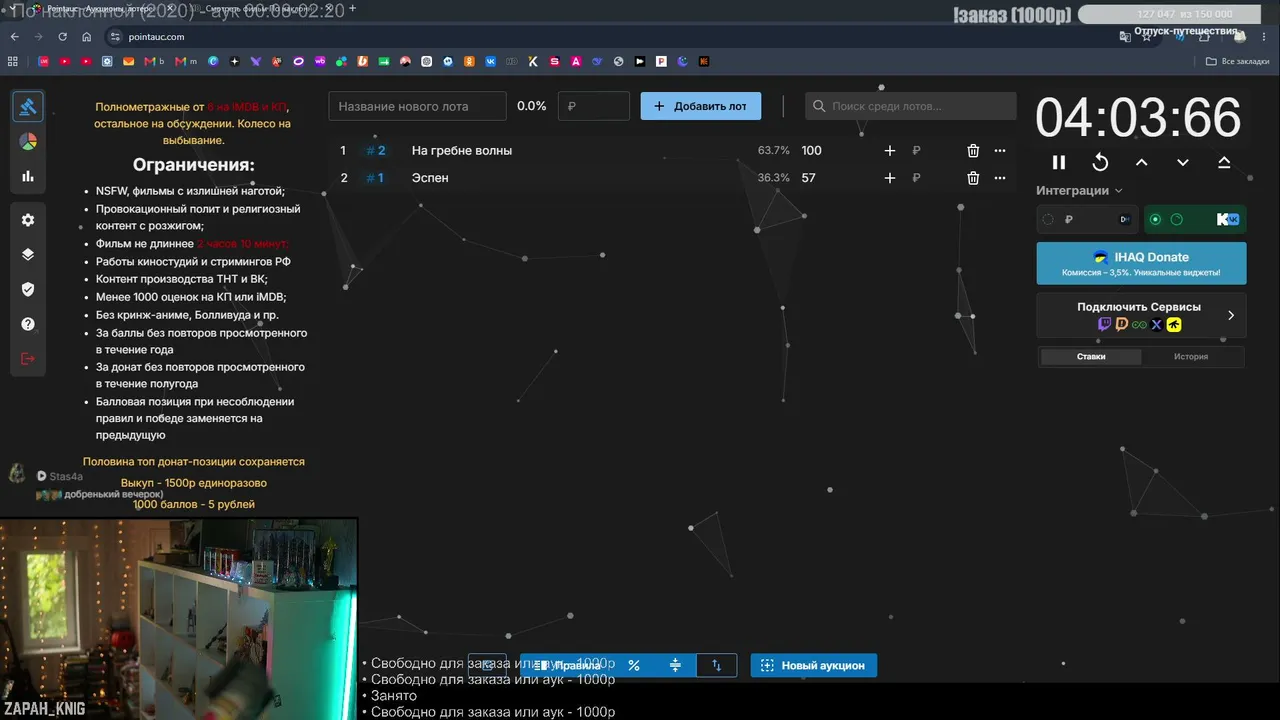The width and height of the screenshot is (1280, 720).
Task: Toggle the percent display button
Action: pos(633,665)
